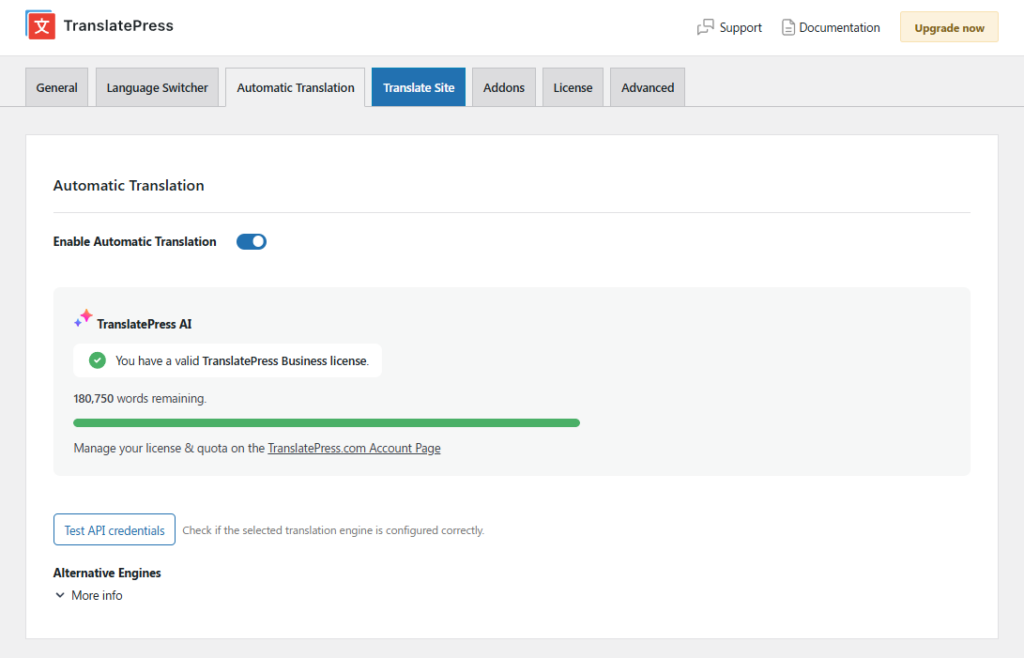Click the green words-remaining progress bar
1024x658 pixels.
point(326,423)
